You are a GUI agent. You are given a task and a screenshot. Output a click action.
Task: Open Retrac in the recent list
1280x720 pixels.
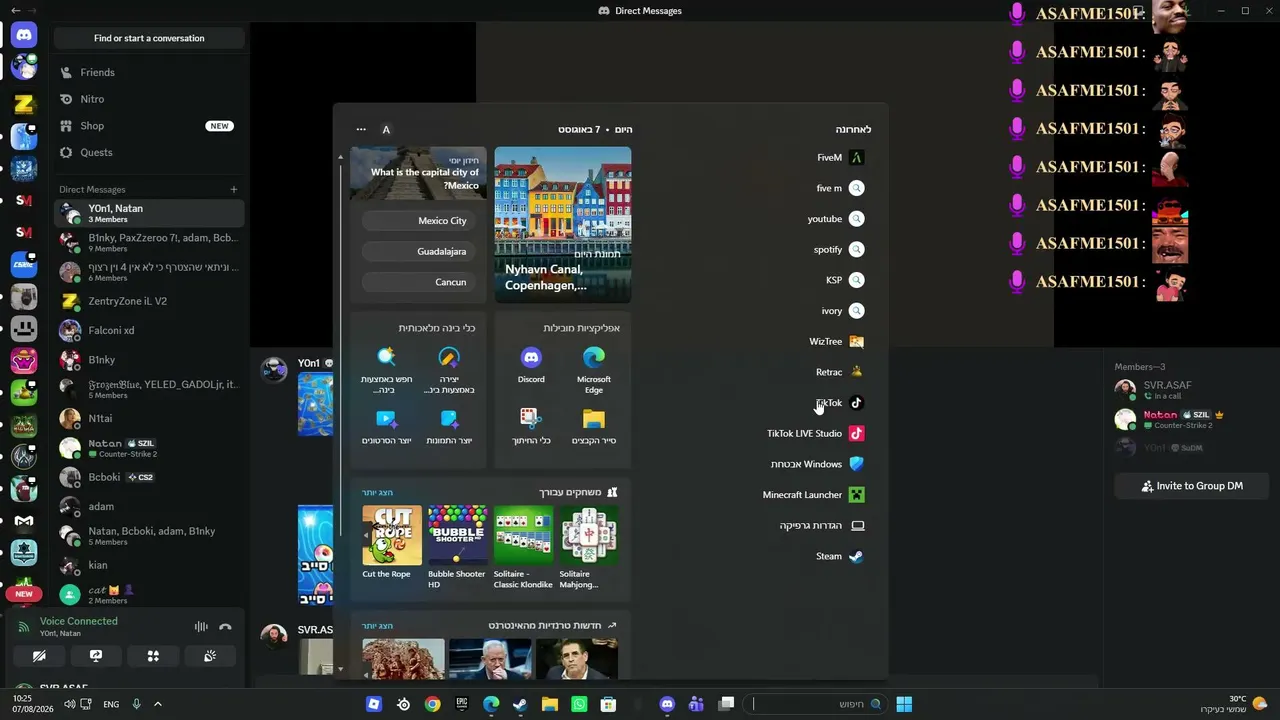[840, 372]
